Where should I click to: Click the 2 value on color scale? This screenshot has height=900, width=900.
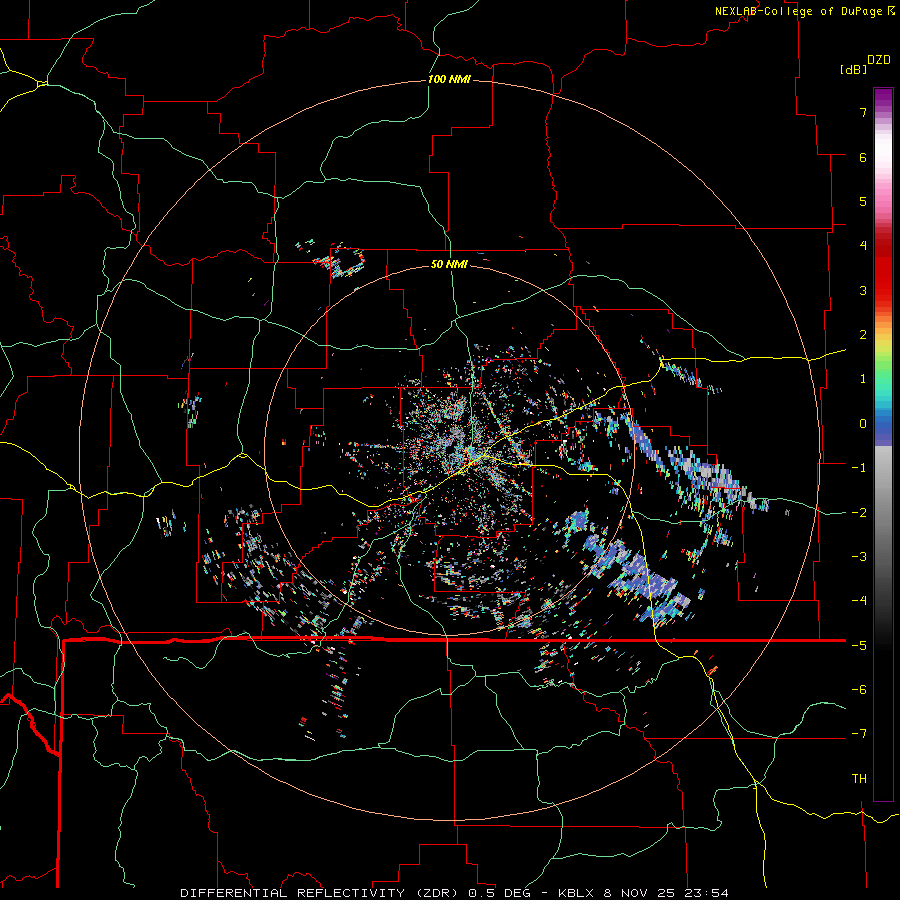(863, 335)
